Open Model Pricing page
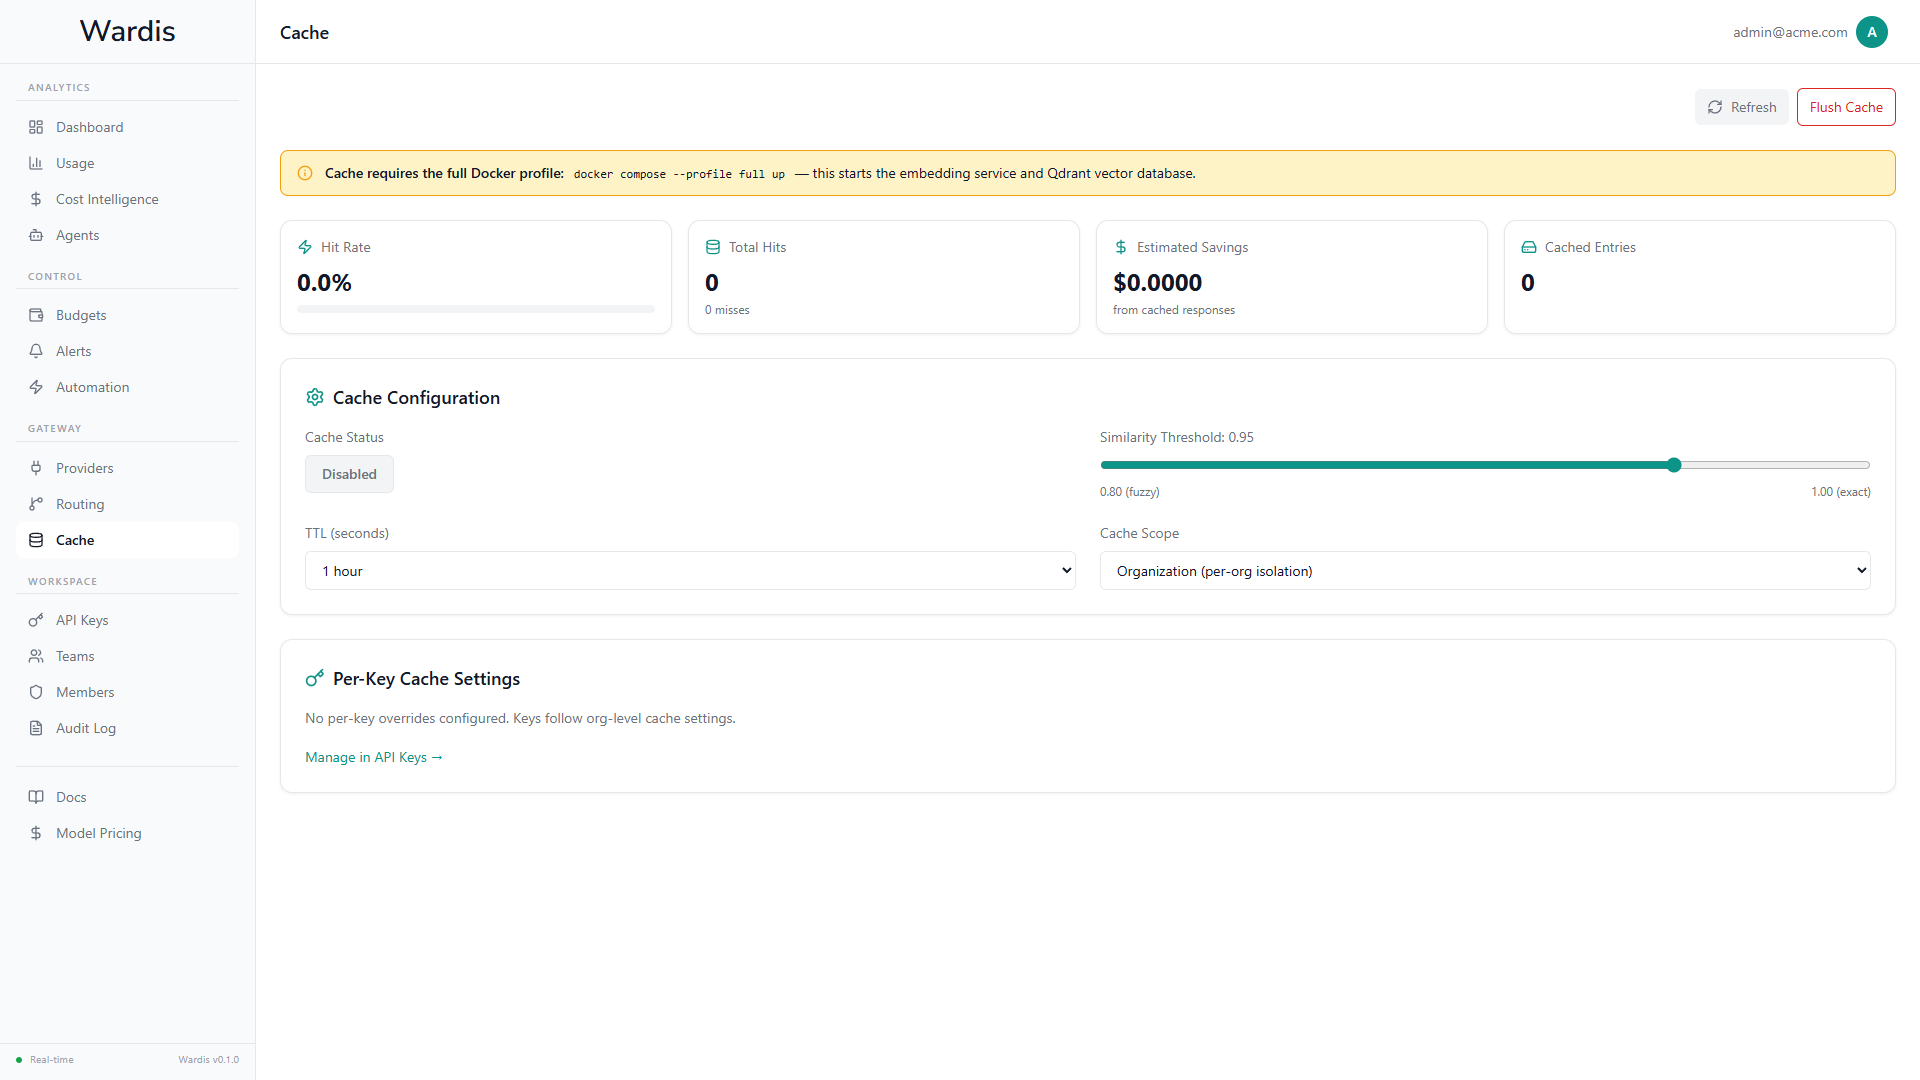Screen dimensions: 1920x1080 point(127,833)
